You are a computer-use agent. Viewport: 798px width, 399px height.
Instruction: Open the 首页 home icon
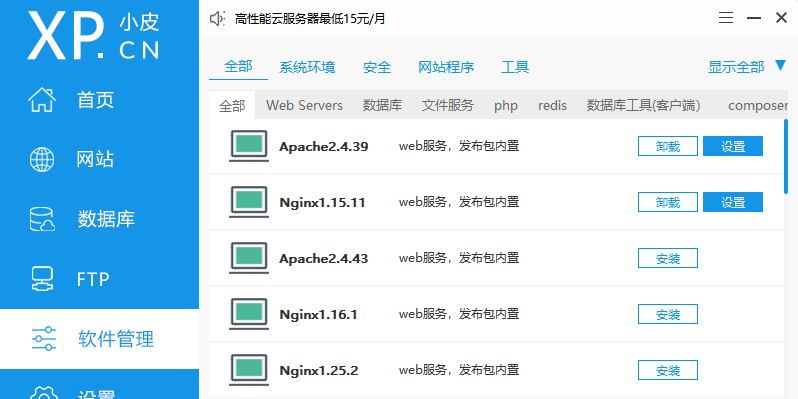tap(42, 100)
